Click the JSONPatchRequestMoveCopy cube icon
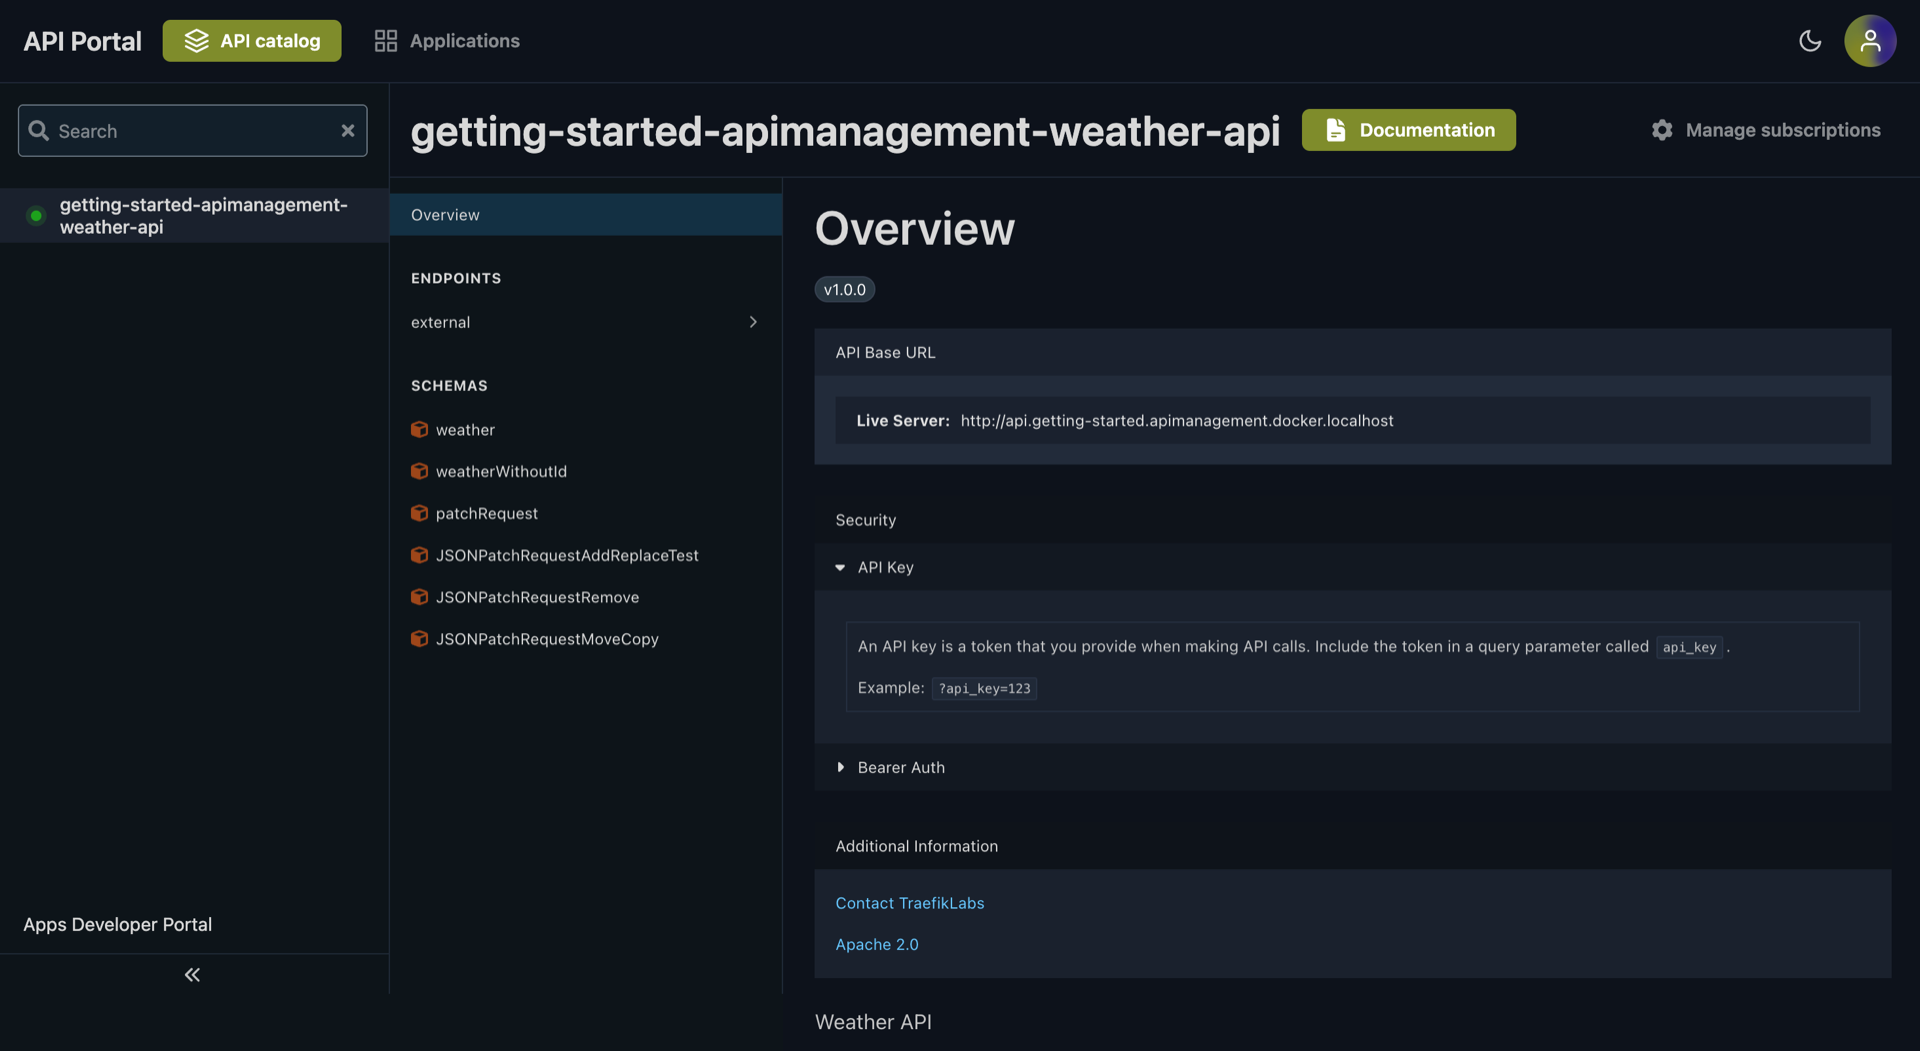 pos(420,640)
